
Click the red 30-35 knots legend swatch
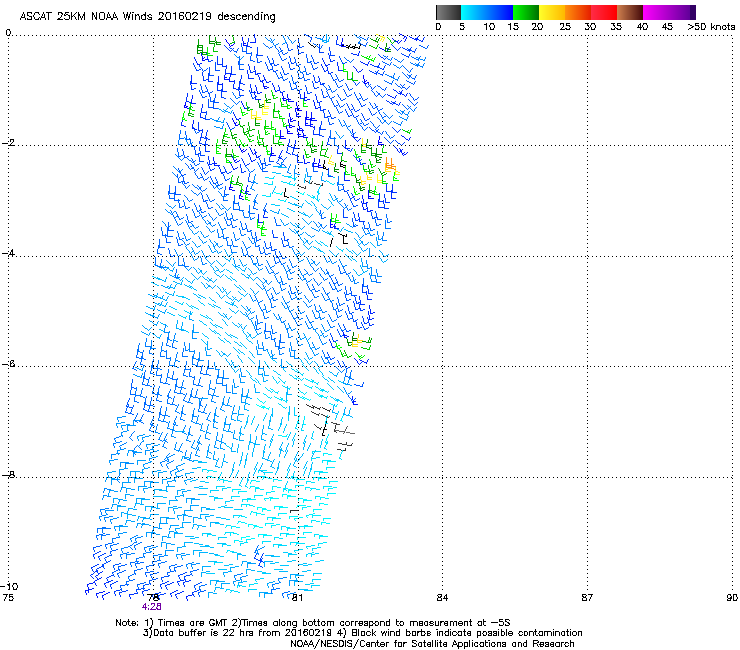[604, 12]
